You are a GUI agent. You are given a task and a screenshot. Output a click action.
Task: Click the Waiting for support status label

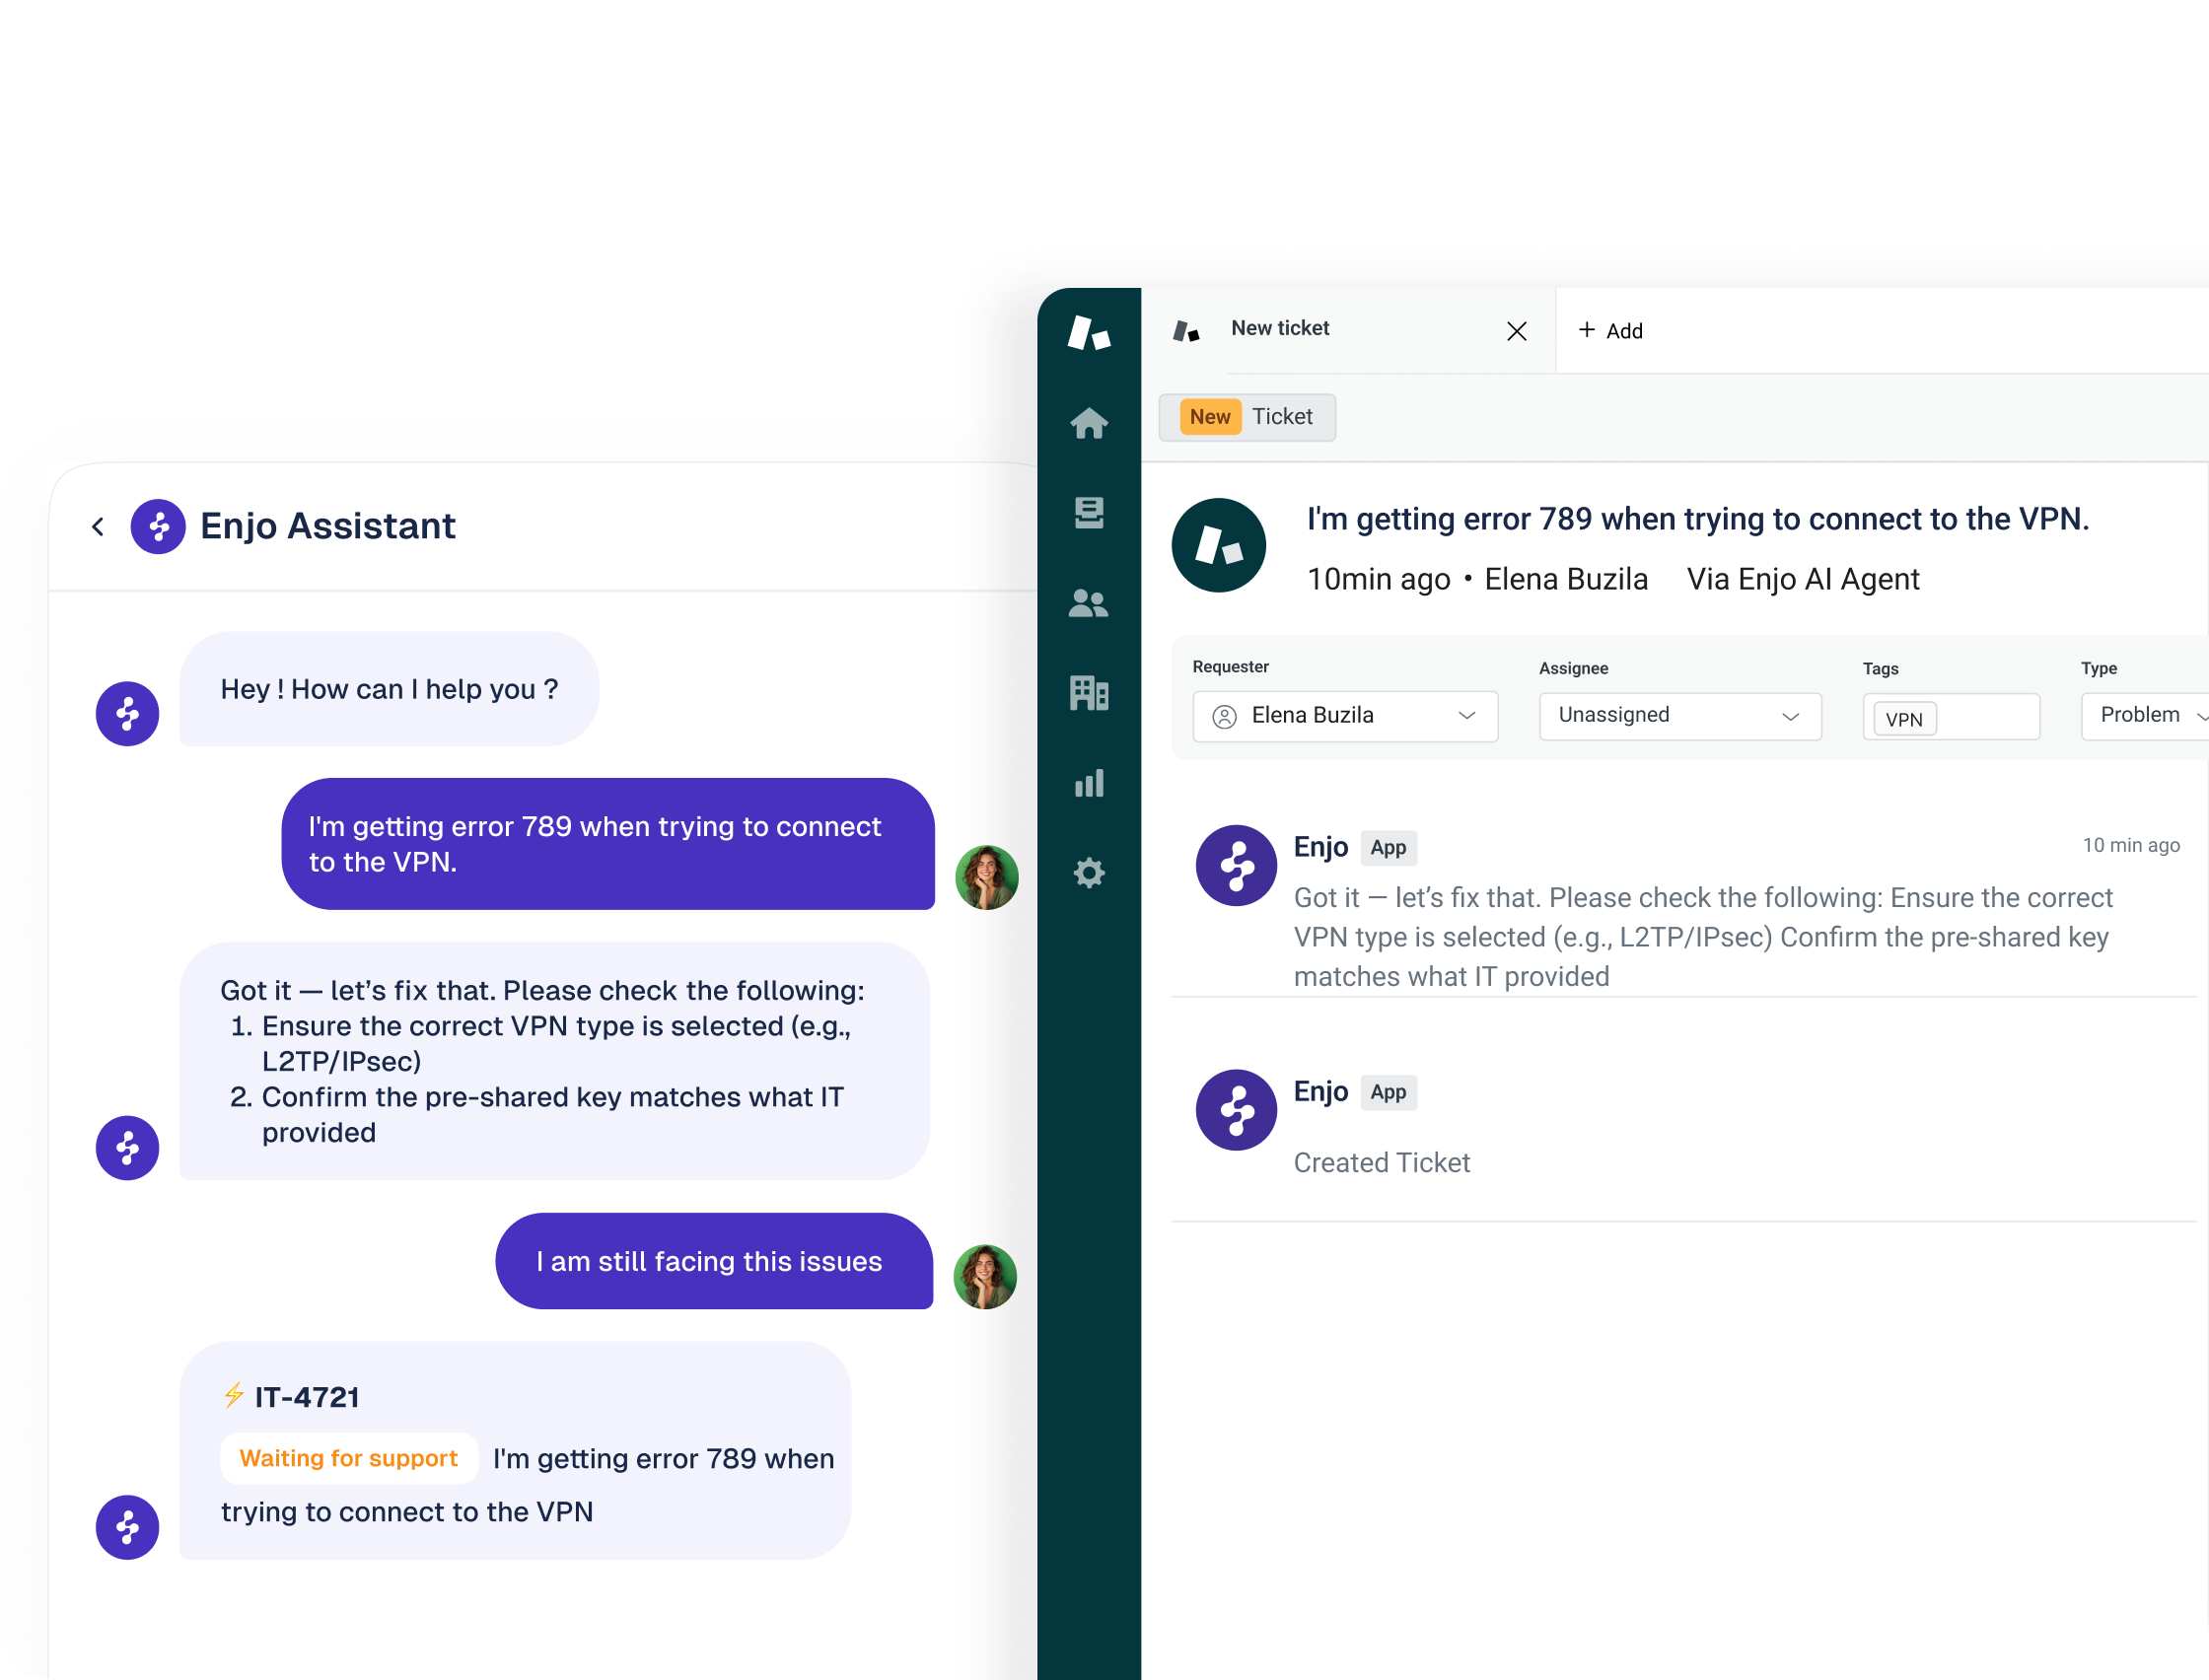point(348,1458)
